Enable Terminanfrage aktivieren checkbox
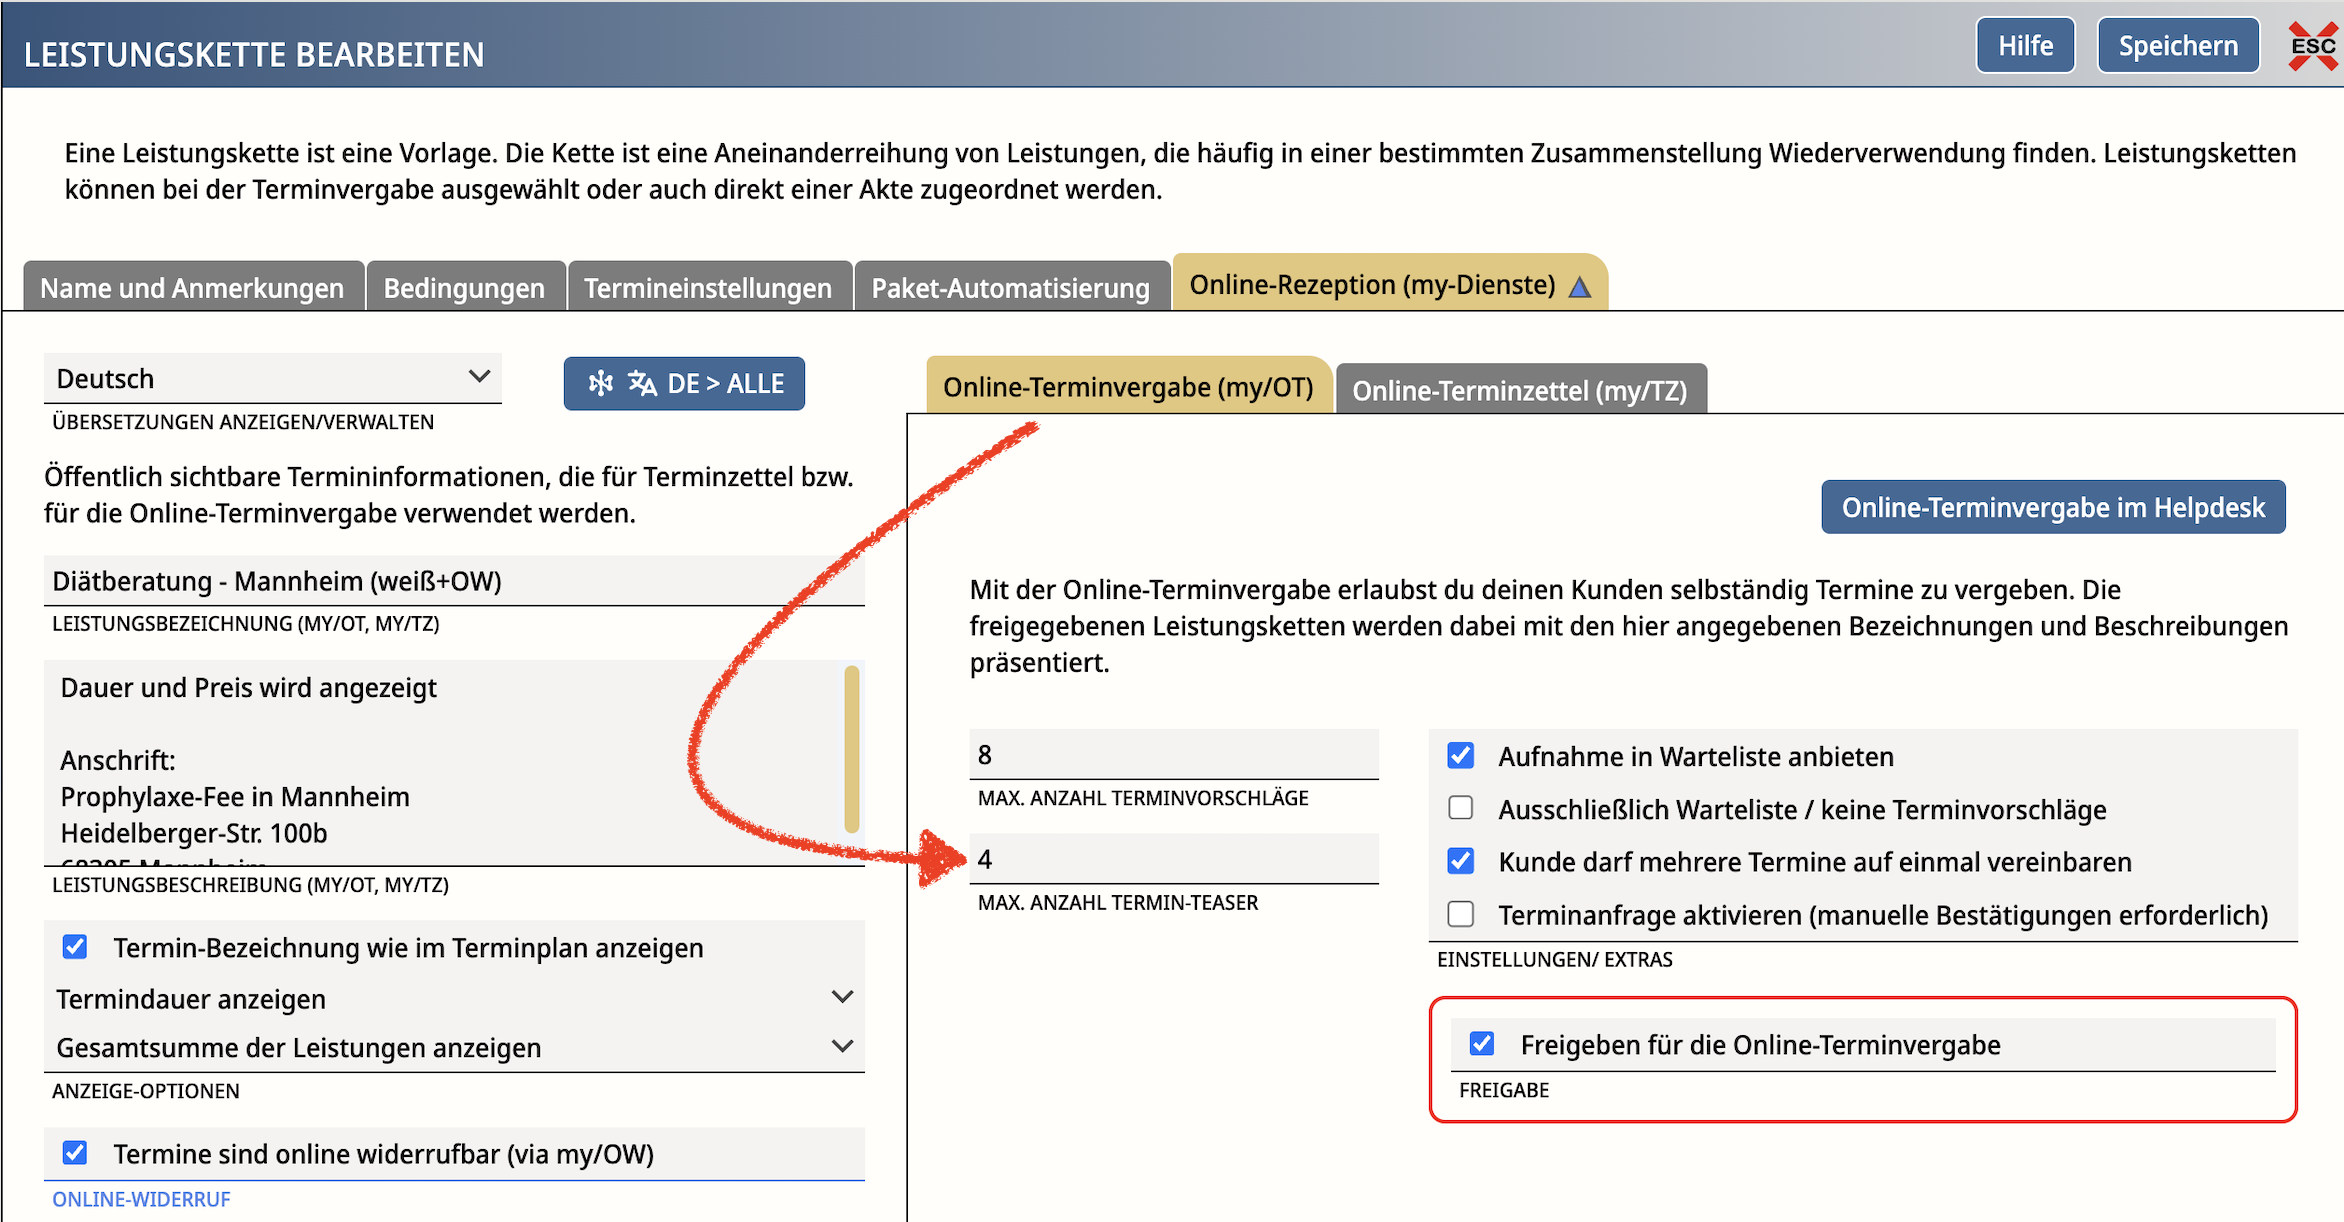This screenshot has width=2344, height=1222. point(1460,914)
